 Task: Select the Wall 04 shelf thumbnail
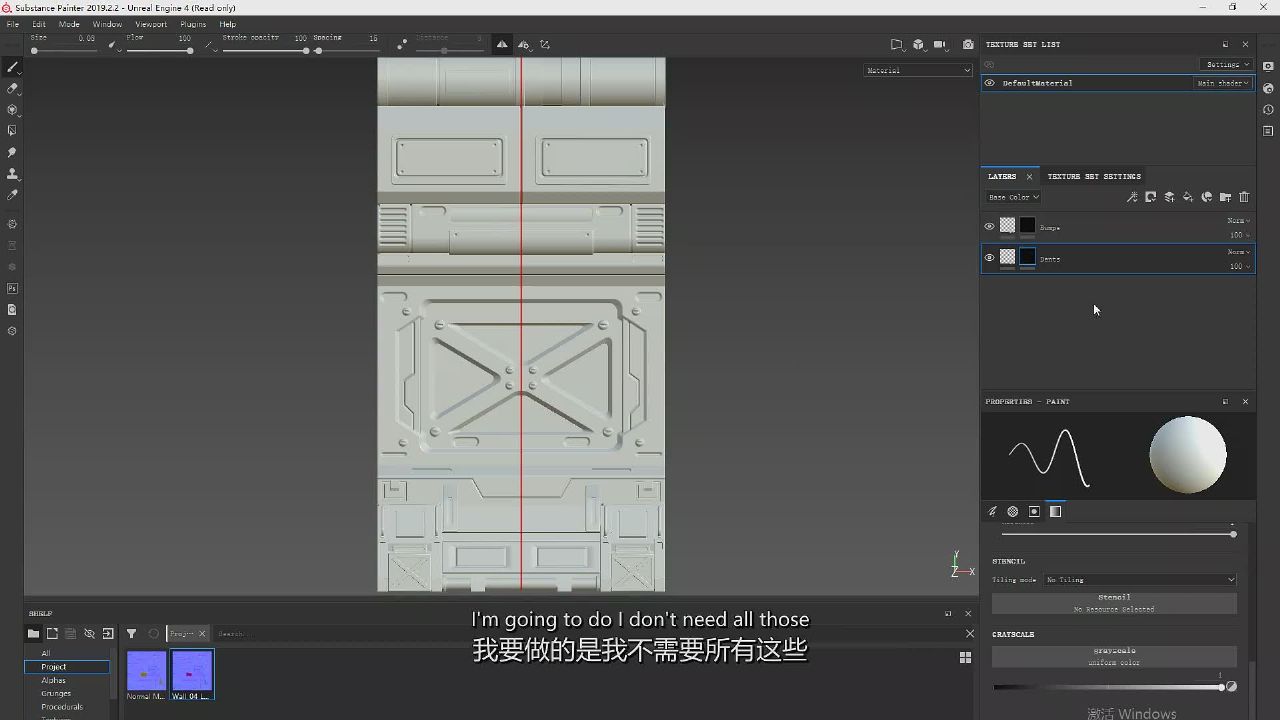pos(192,675)
